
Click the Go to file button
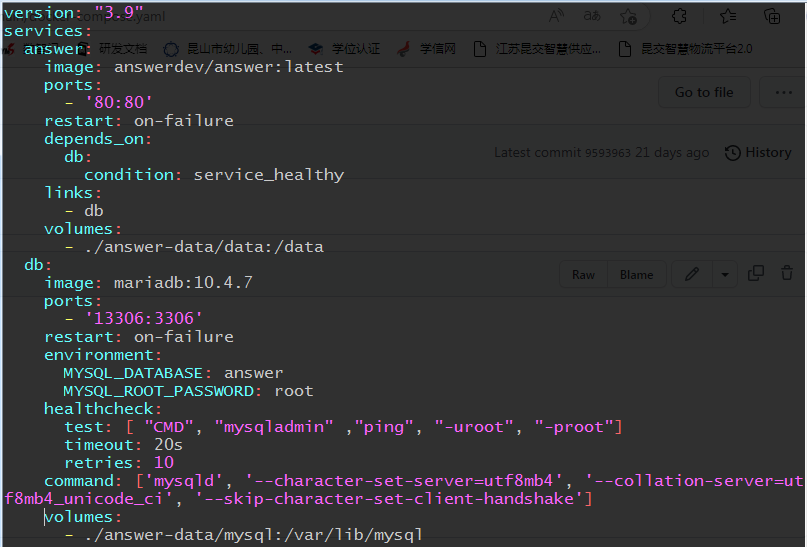click(x=704, y=93)
